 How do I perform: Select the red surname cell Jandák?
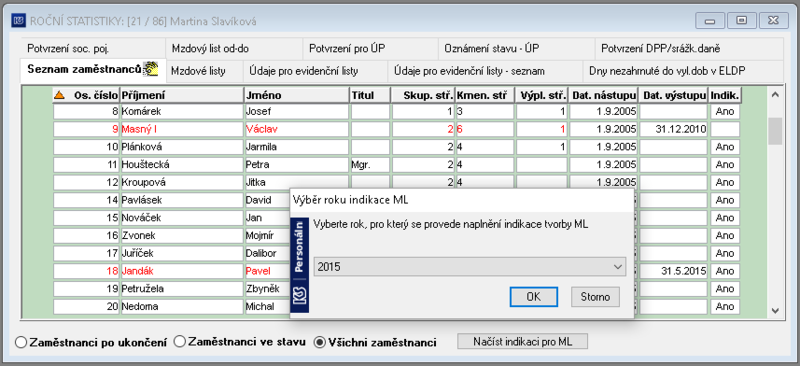[x=182, y=271]
